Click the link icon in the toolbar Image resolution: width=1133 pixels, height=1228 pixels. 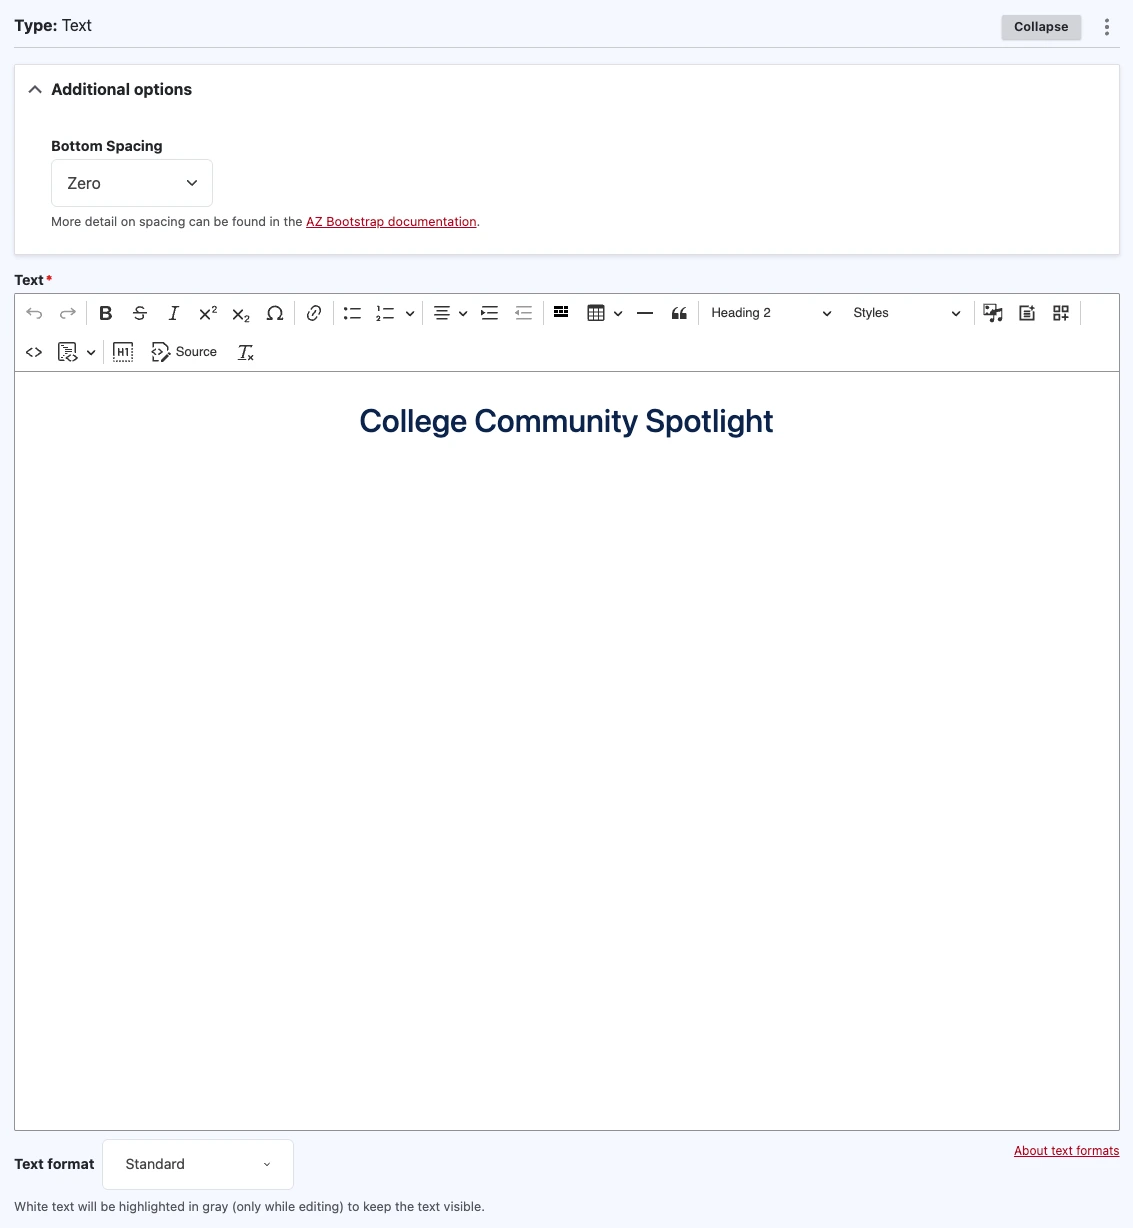[x=314, y=313]
